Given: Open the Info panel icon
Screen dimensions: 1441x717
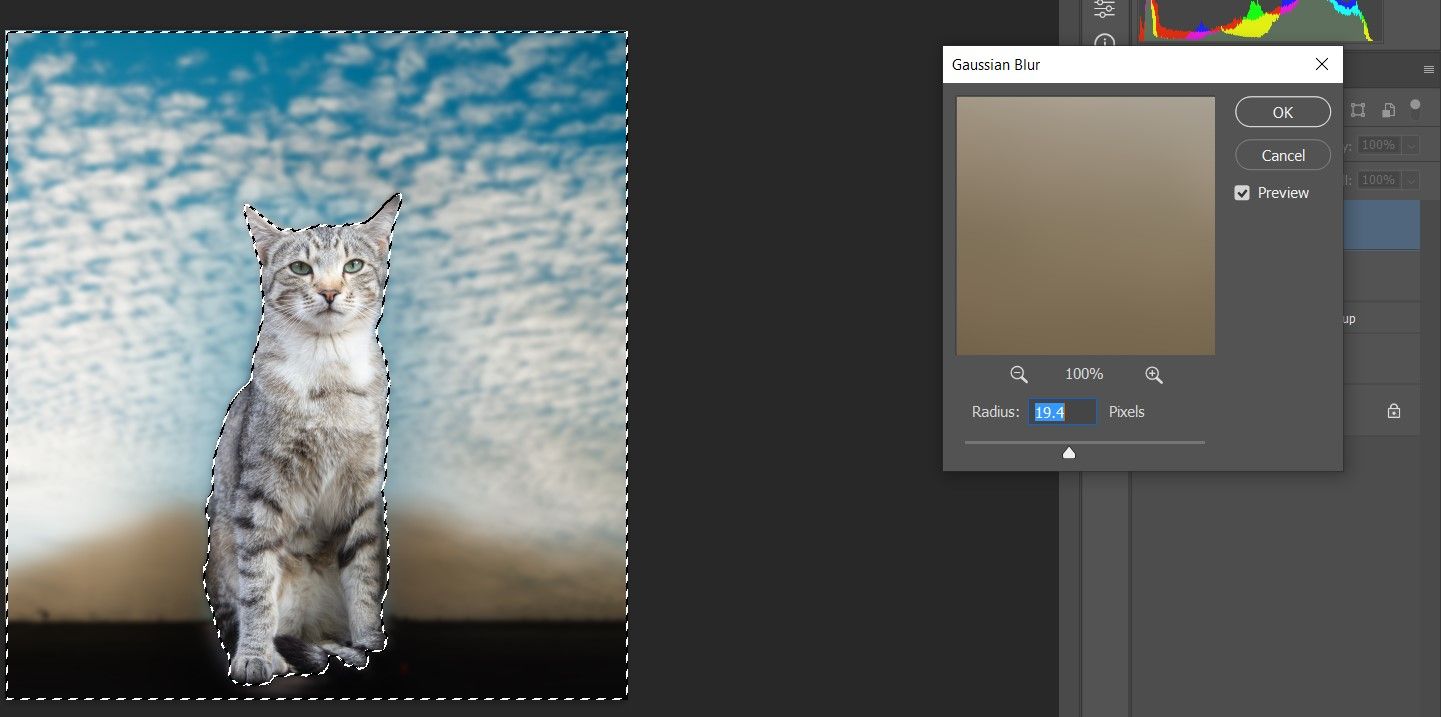Looking at the screenshot, I should tap(1104, 42).
